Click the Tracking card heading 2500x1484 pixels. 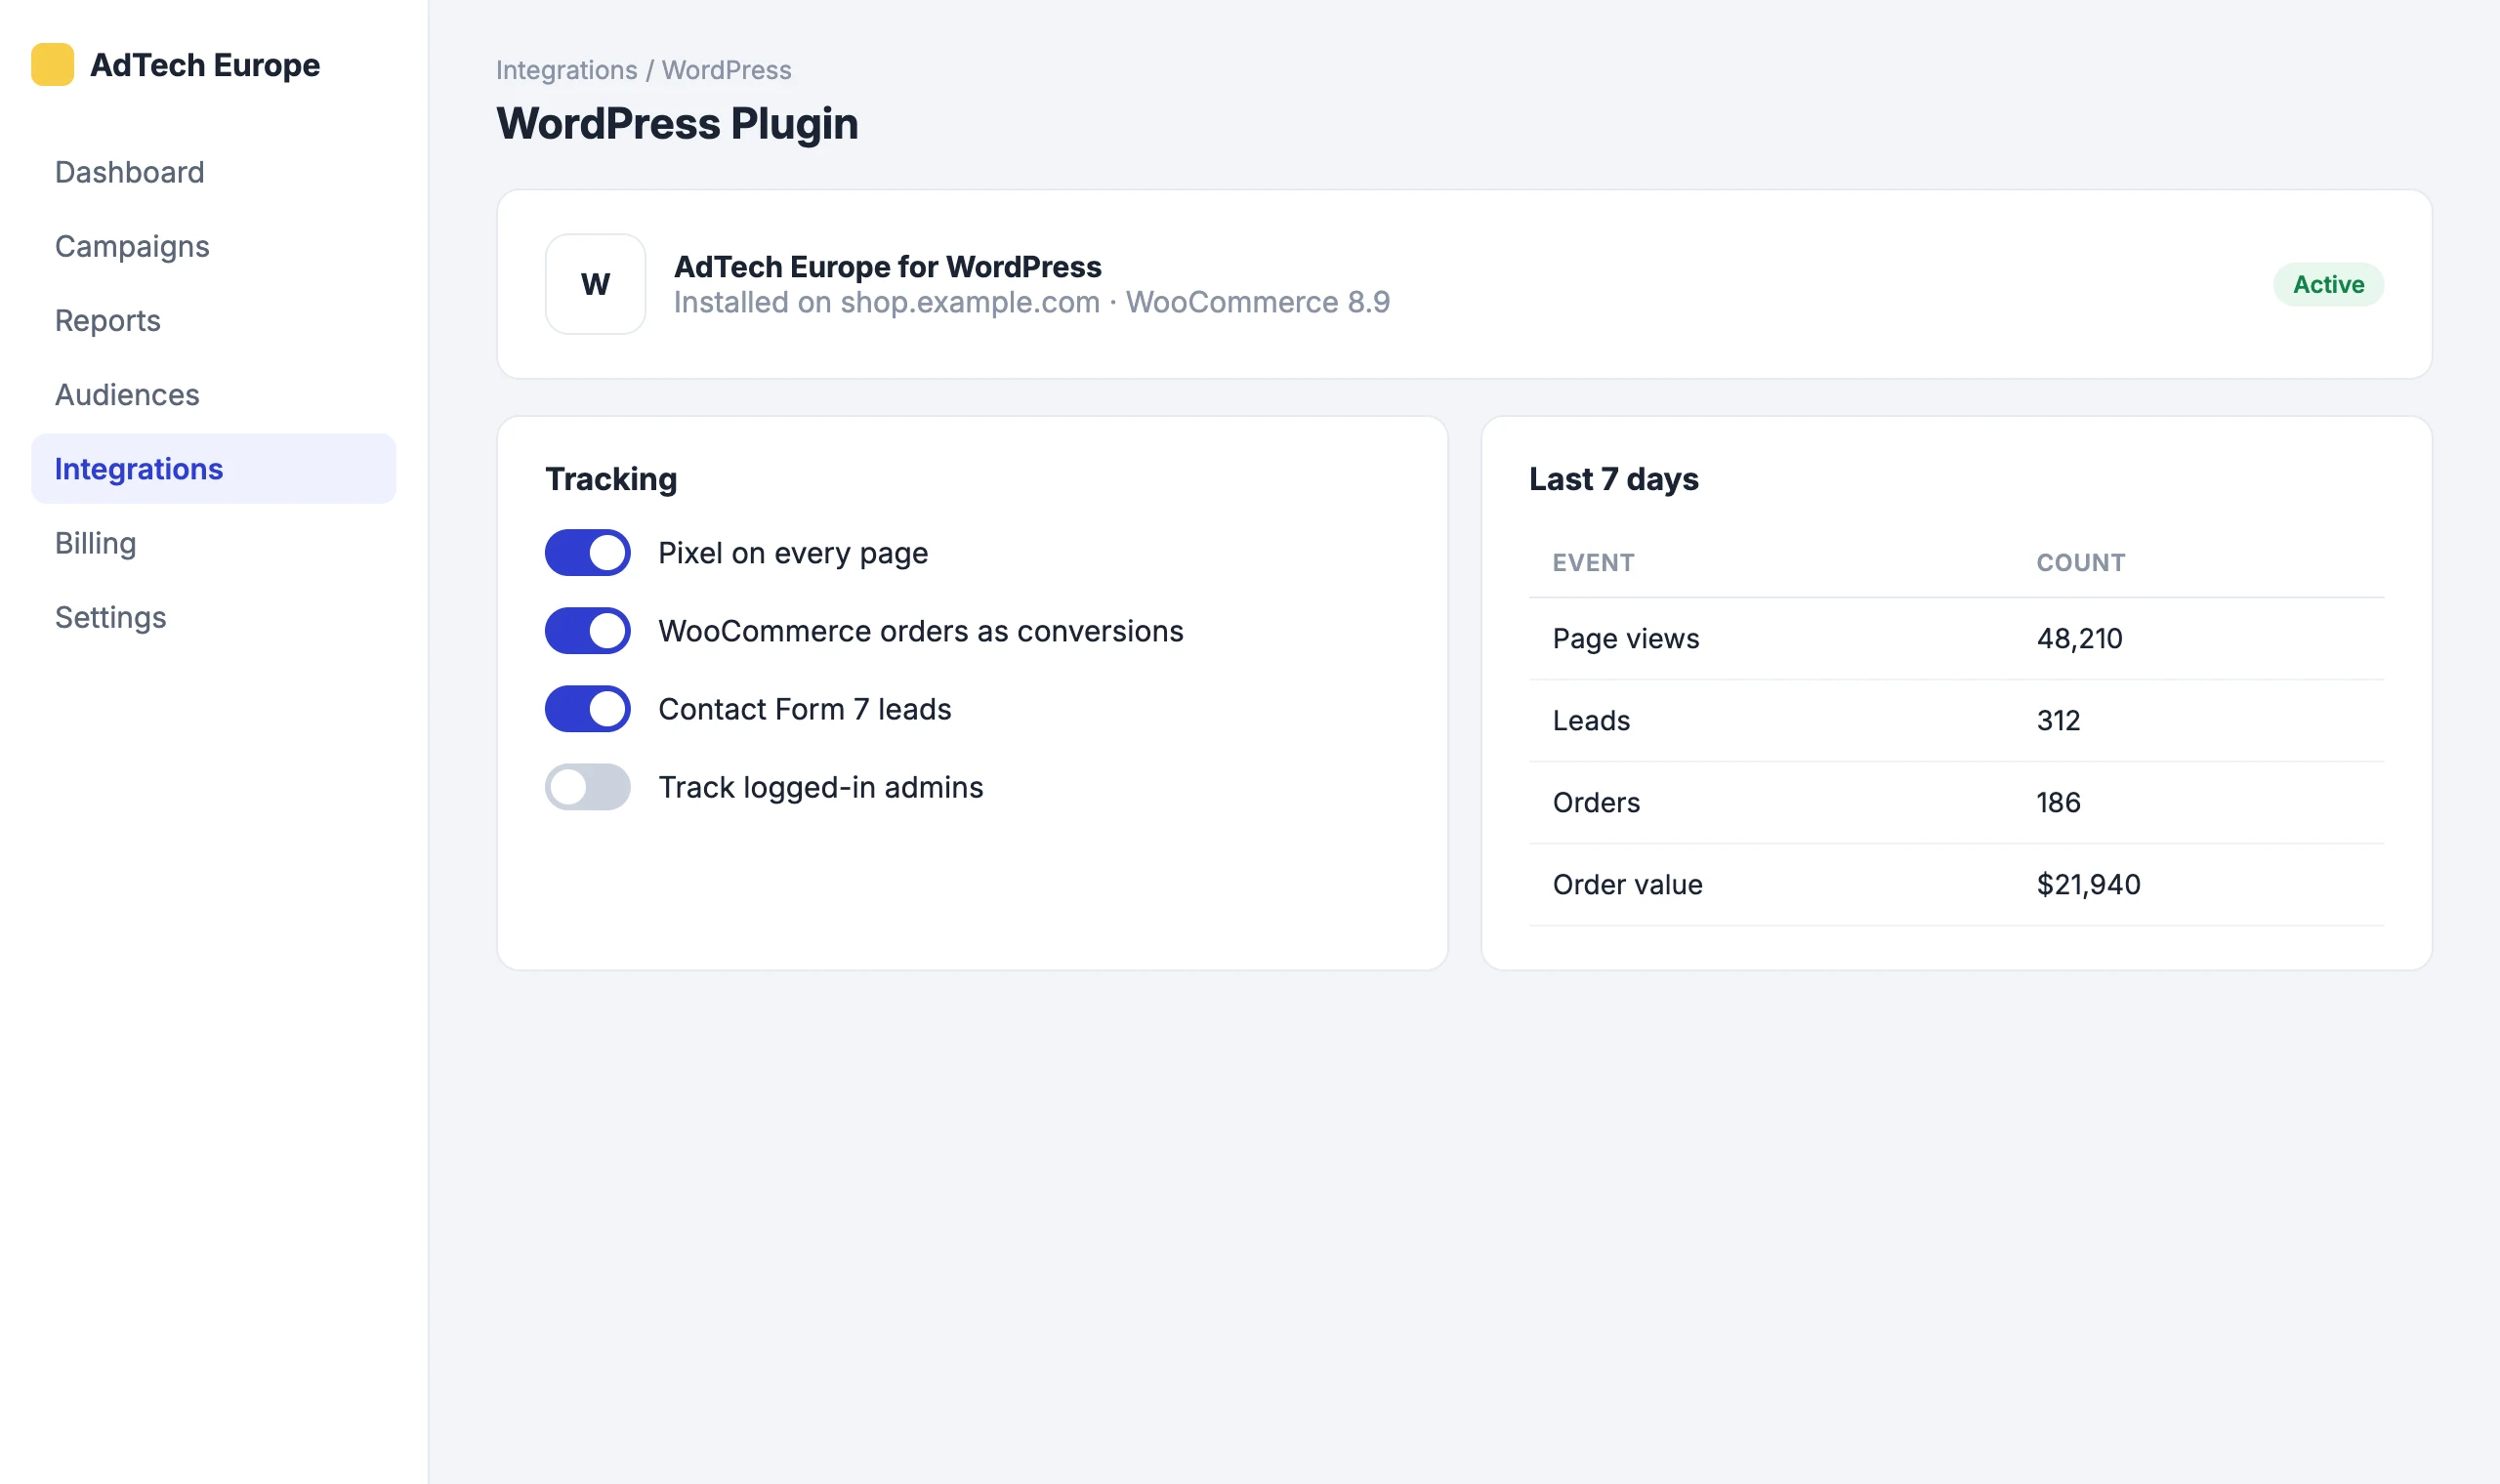(x=611, y=479)
